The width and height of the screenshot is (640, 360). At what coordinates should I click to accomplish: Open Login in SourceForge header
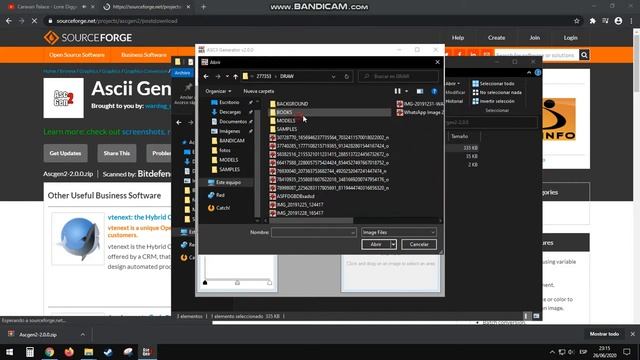[x=571, y=38]
